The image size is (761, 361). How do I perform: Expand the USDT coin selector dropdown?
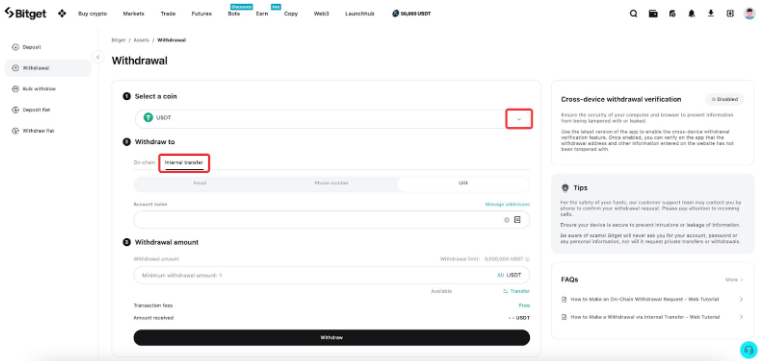point(519,119)
